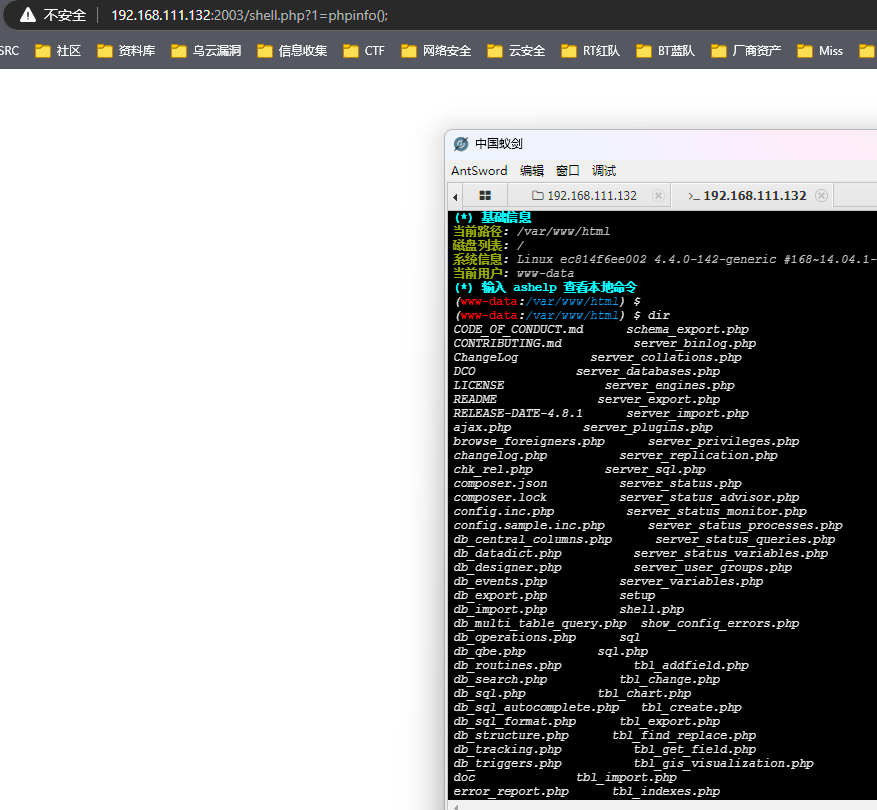Open the 调试 menu
The width and height of the screenshot is (877, 810).
click(x=603, y=171)
